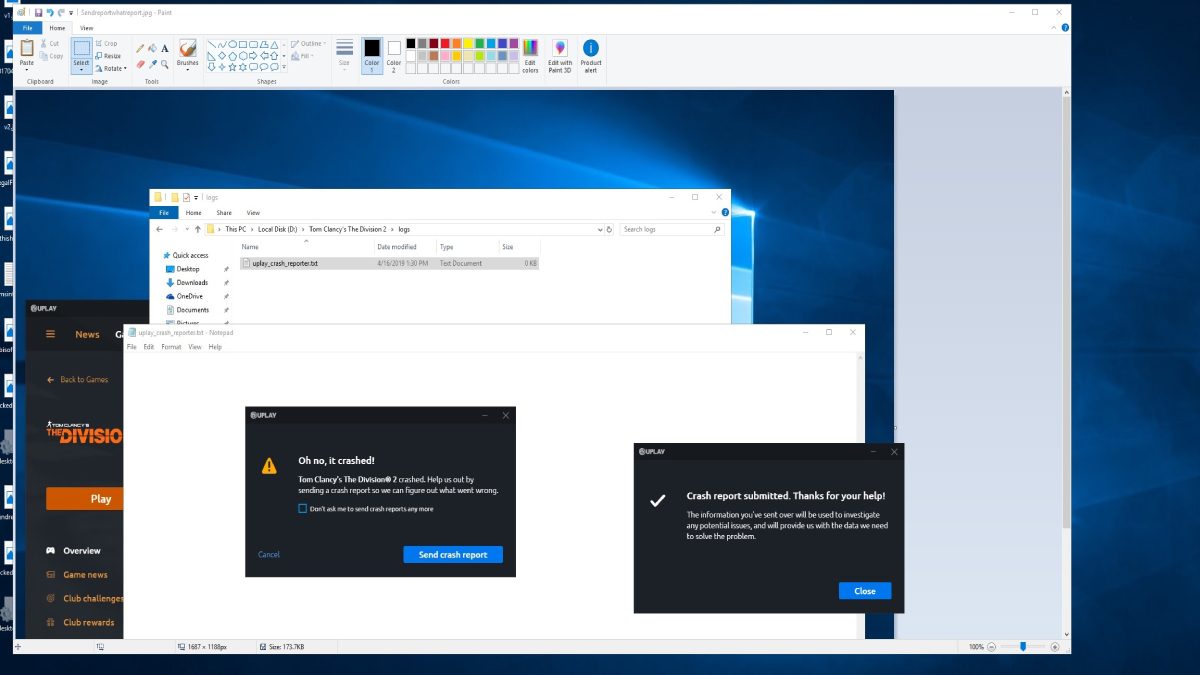Image resolution: width=1200 pixels, height=675 pixels.
Task: Open Edit colors dialog
Action: [530, 56]
